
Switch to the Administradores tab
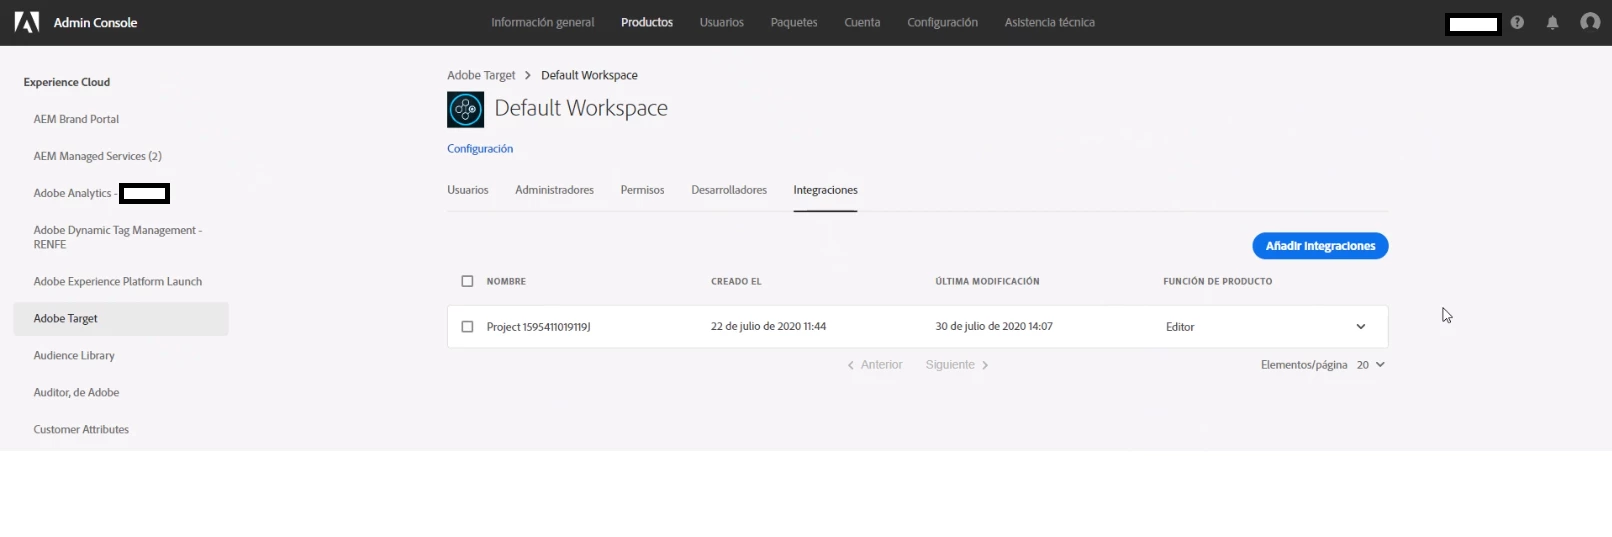[554, 190]
